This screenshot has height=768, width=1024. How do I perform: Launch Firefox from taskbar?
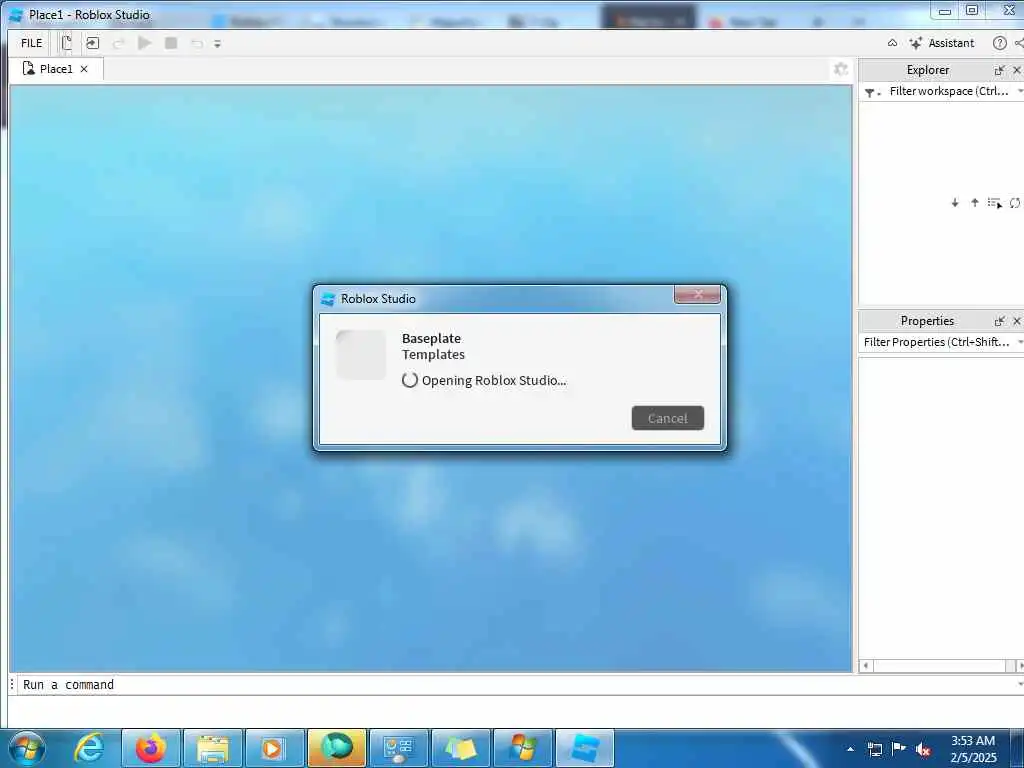pyautogui.click(x=151, y=748)
